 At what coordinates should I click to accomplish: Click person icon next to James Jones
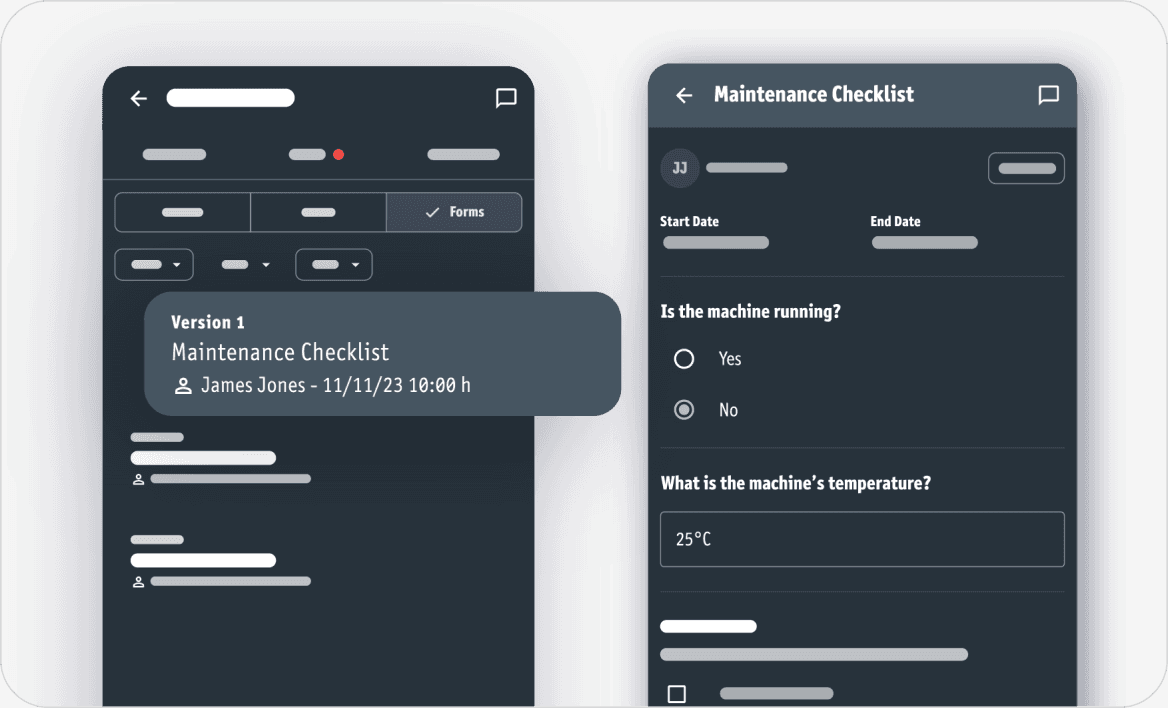pos(183,386)
